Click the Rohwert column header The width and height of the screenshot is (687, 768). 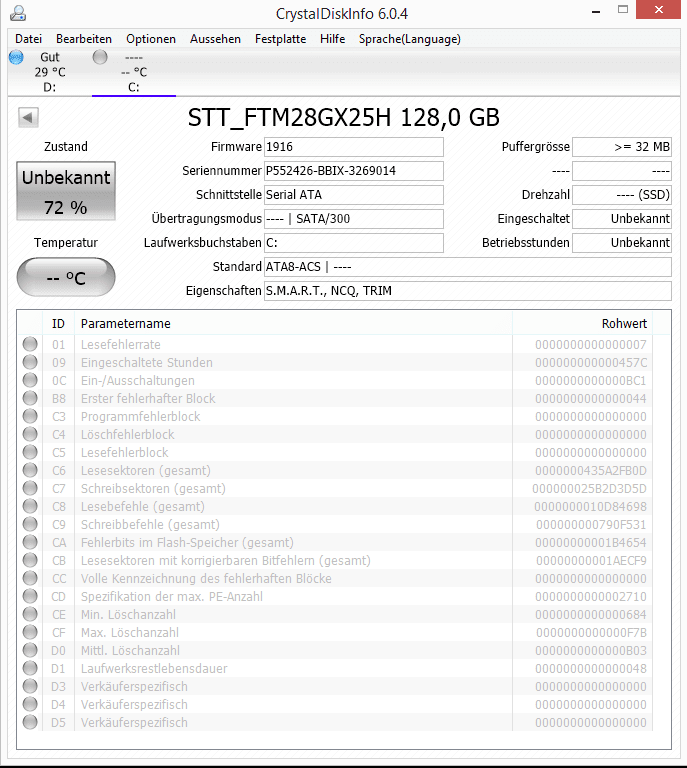click(582, 324)
